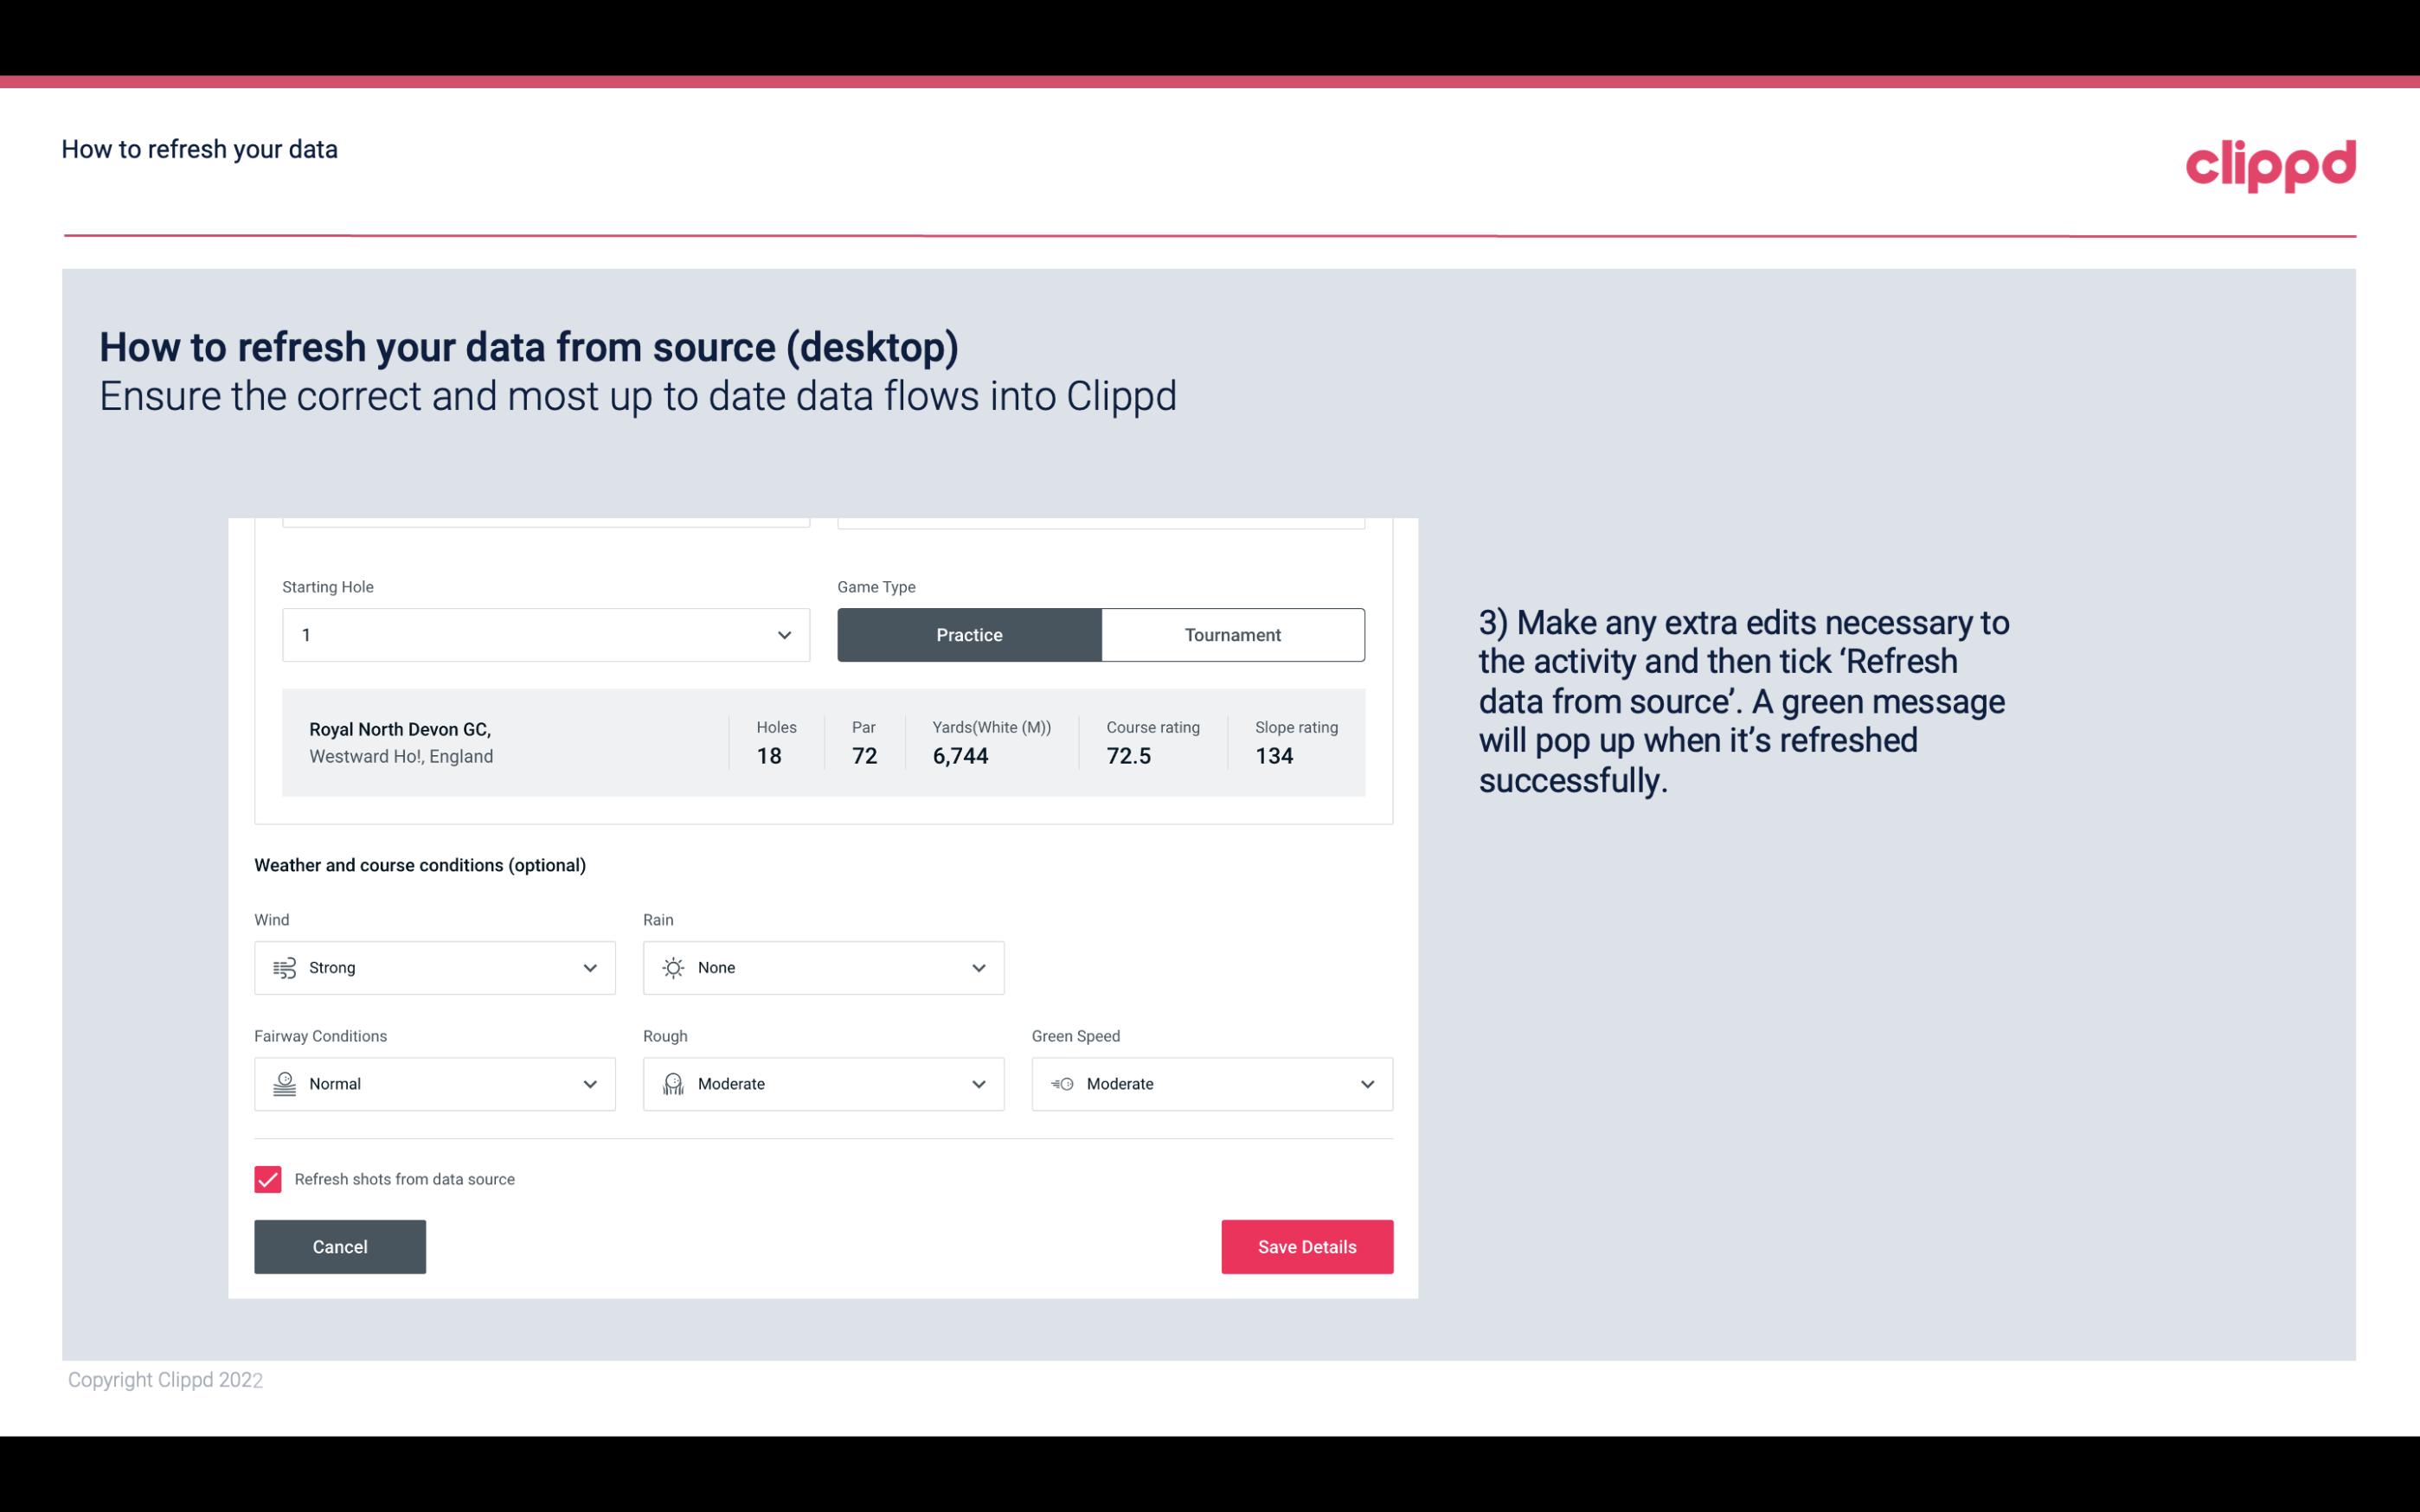Click the green speed dropdown icon
The image size is (2420, 1512).
[1368, 1084]
